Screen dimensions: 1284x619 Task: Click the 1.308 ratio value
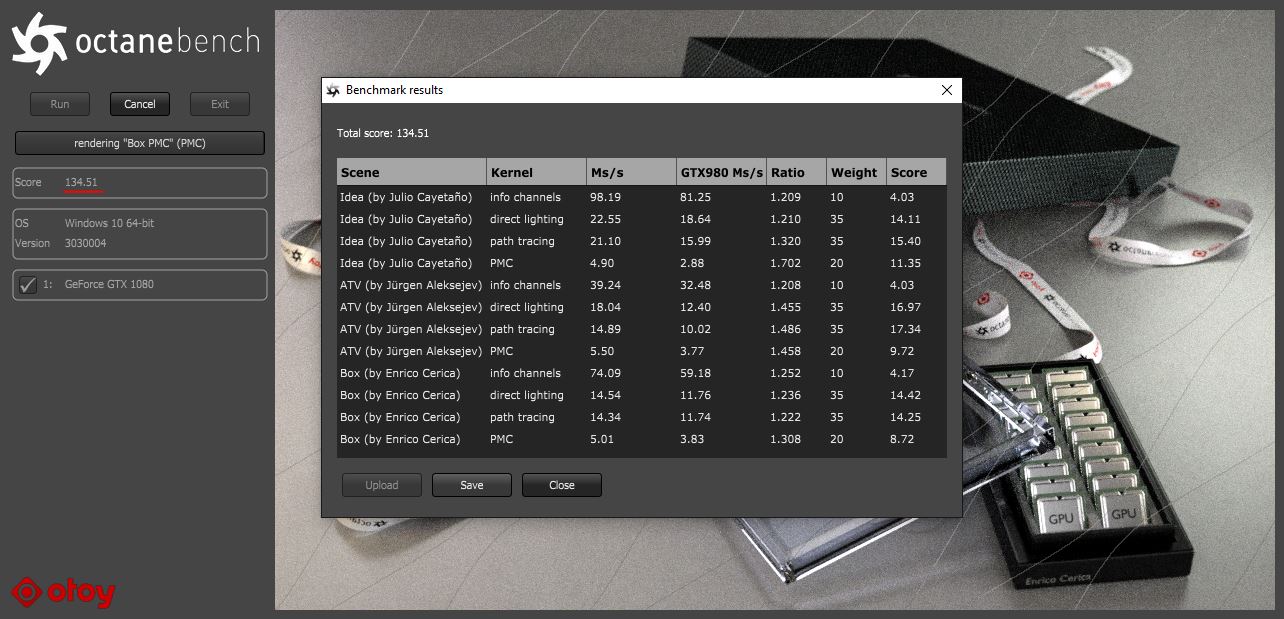click(x=785, y=439)
